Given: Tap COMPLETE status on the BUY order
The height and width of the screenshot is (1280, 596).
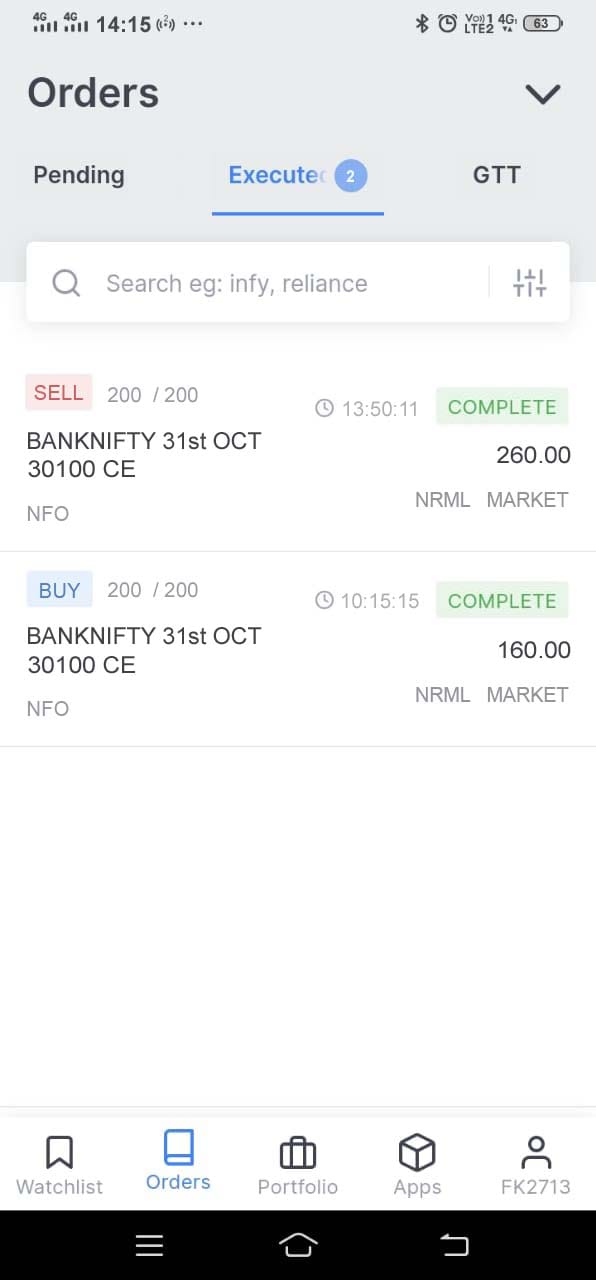Looking at the screenshot, I should tap(502, 601).
